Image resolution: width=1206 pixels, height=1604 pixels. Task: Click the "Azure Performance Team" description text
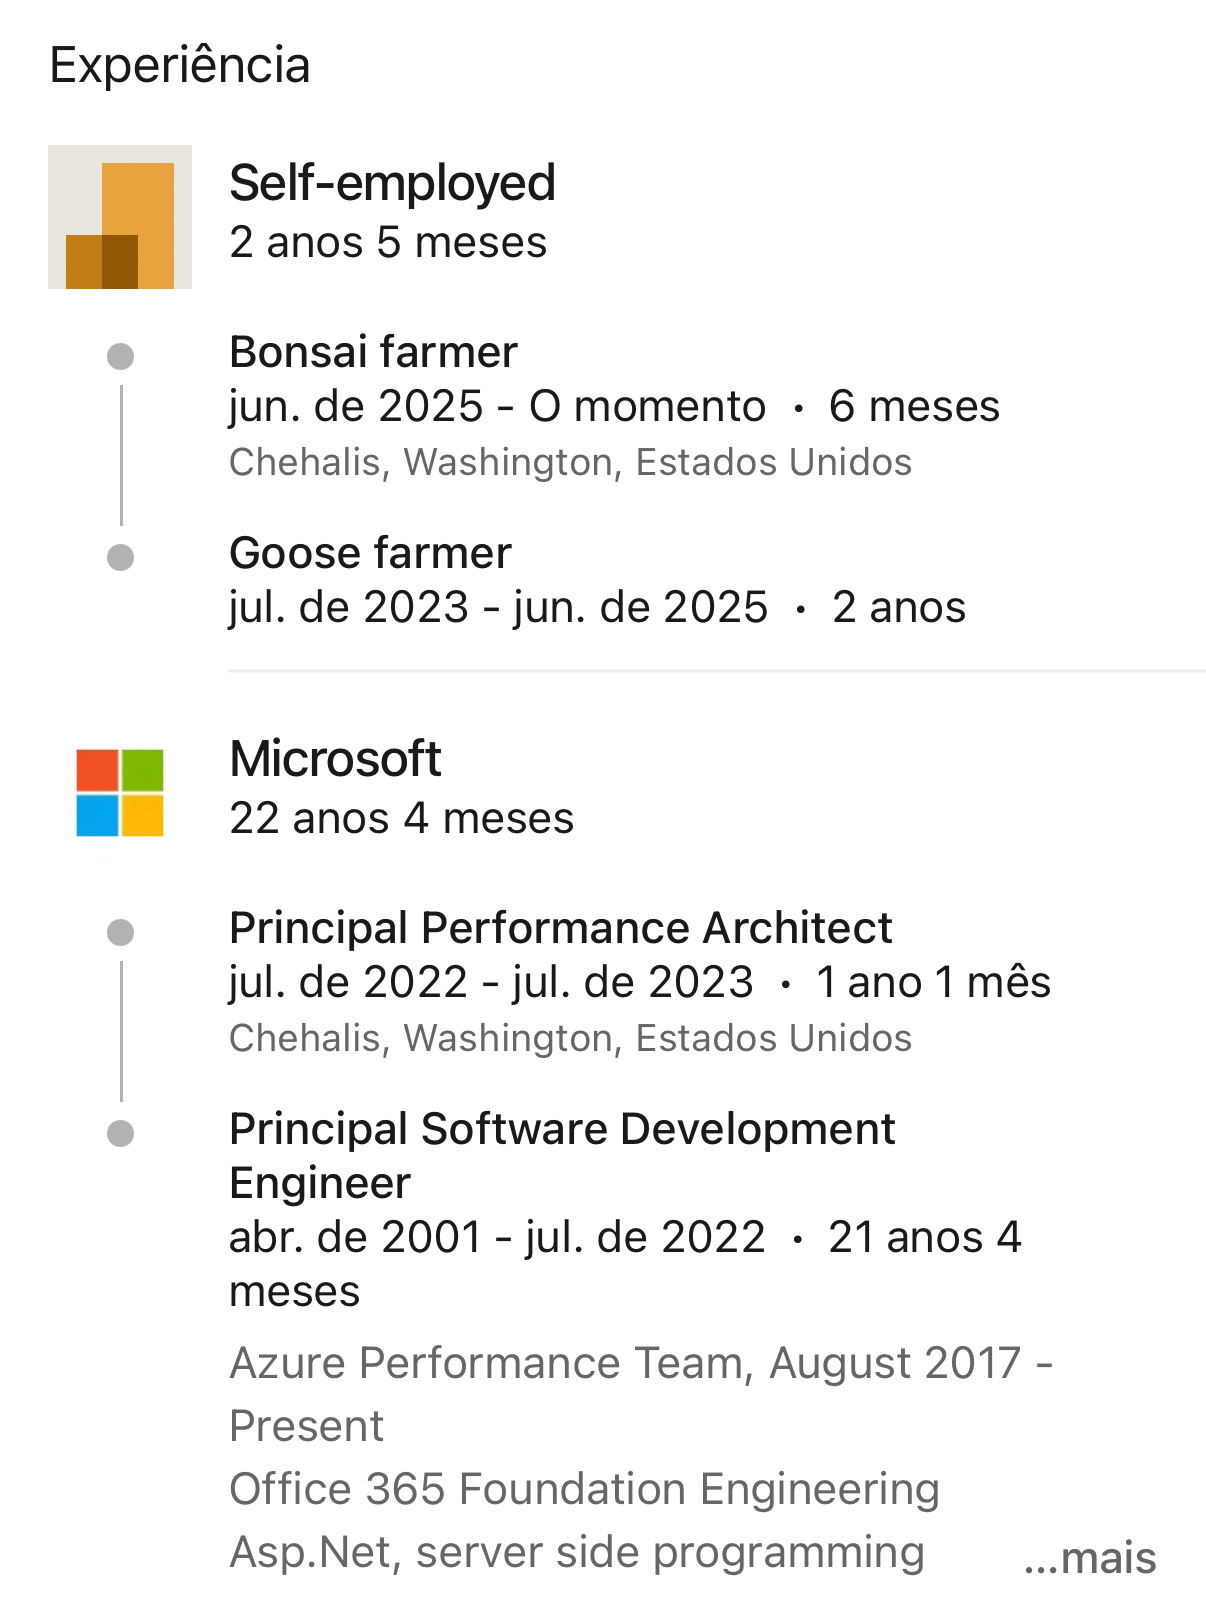point(640,1364)
